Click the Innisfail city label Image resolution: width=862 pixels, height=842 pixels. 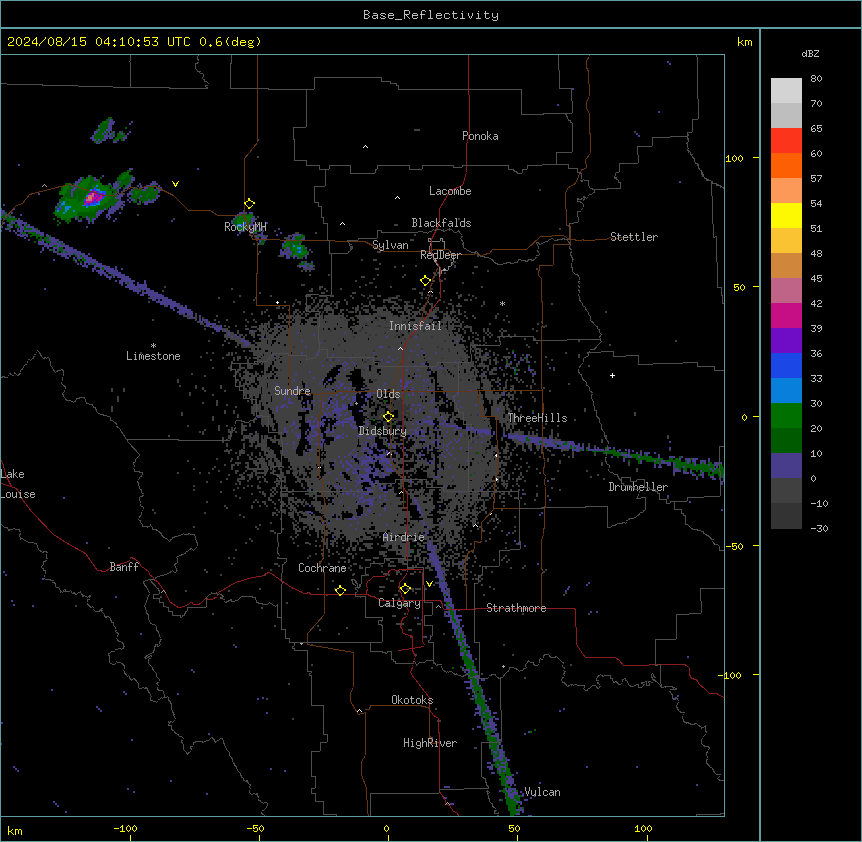(415, 326)
